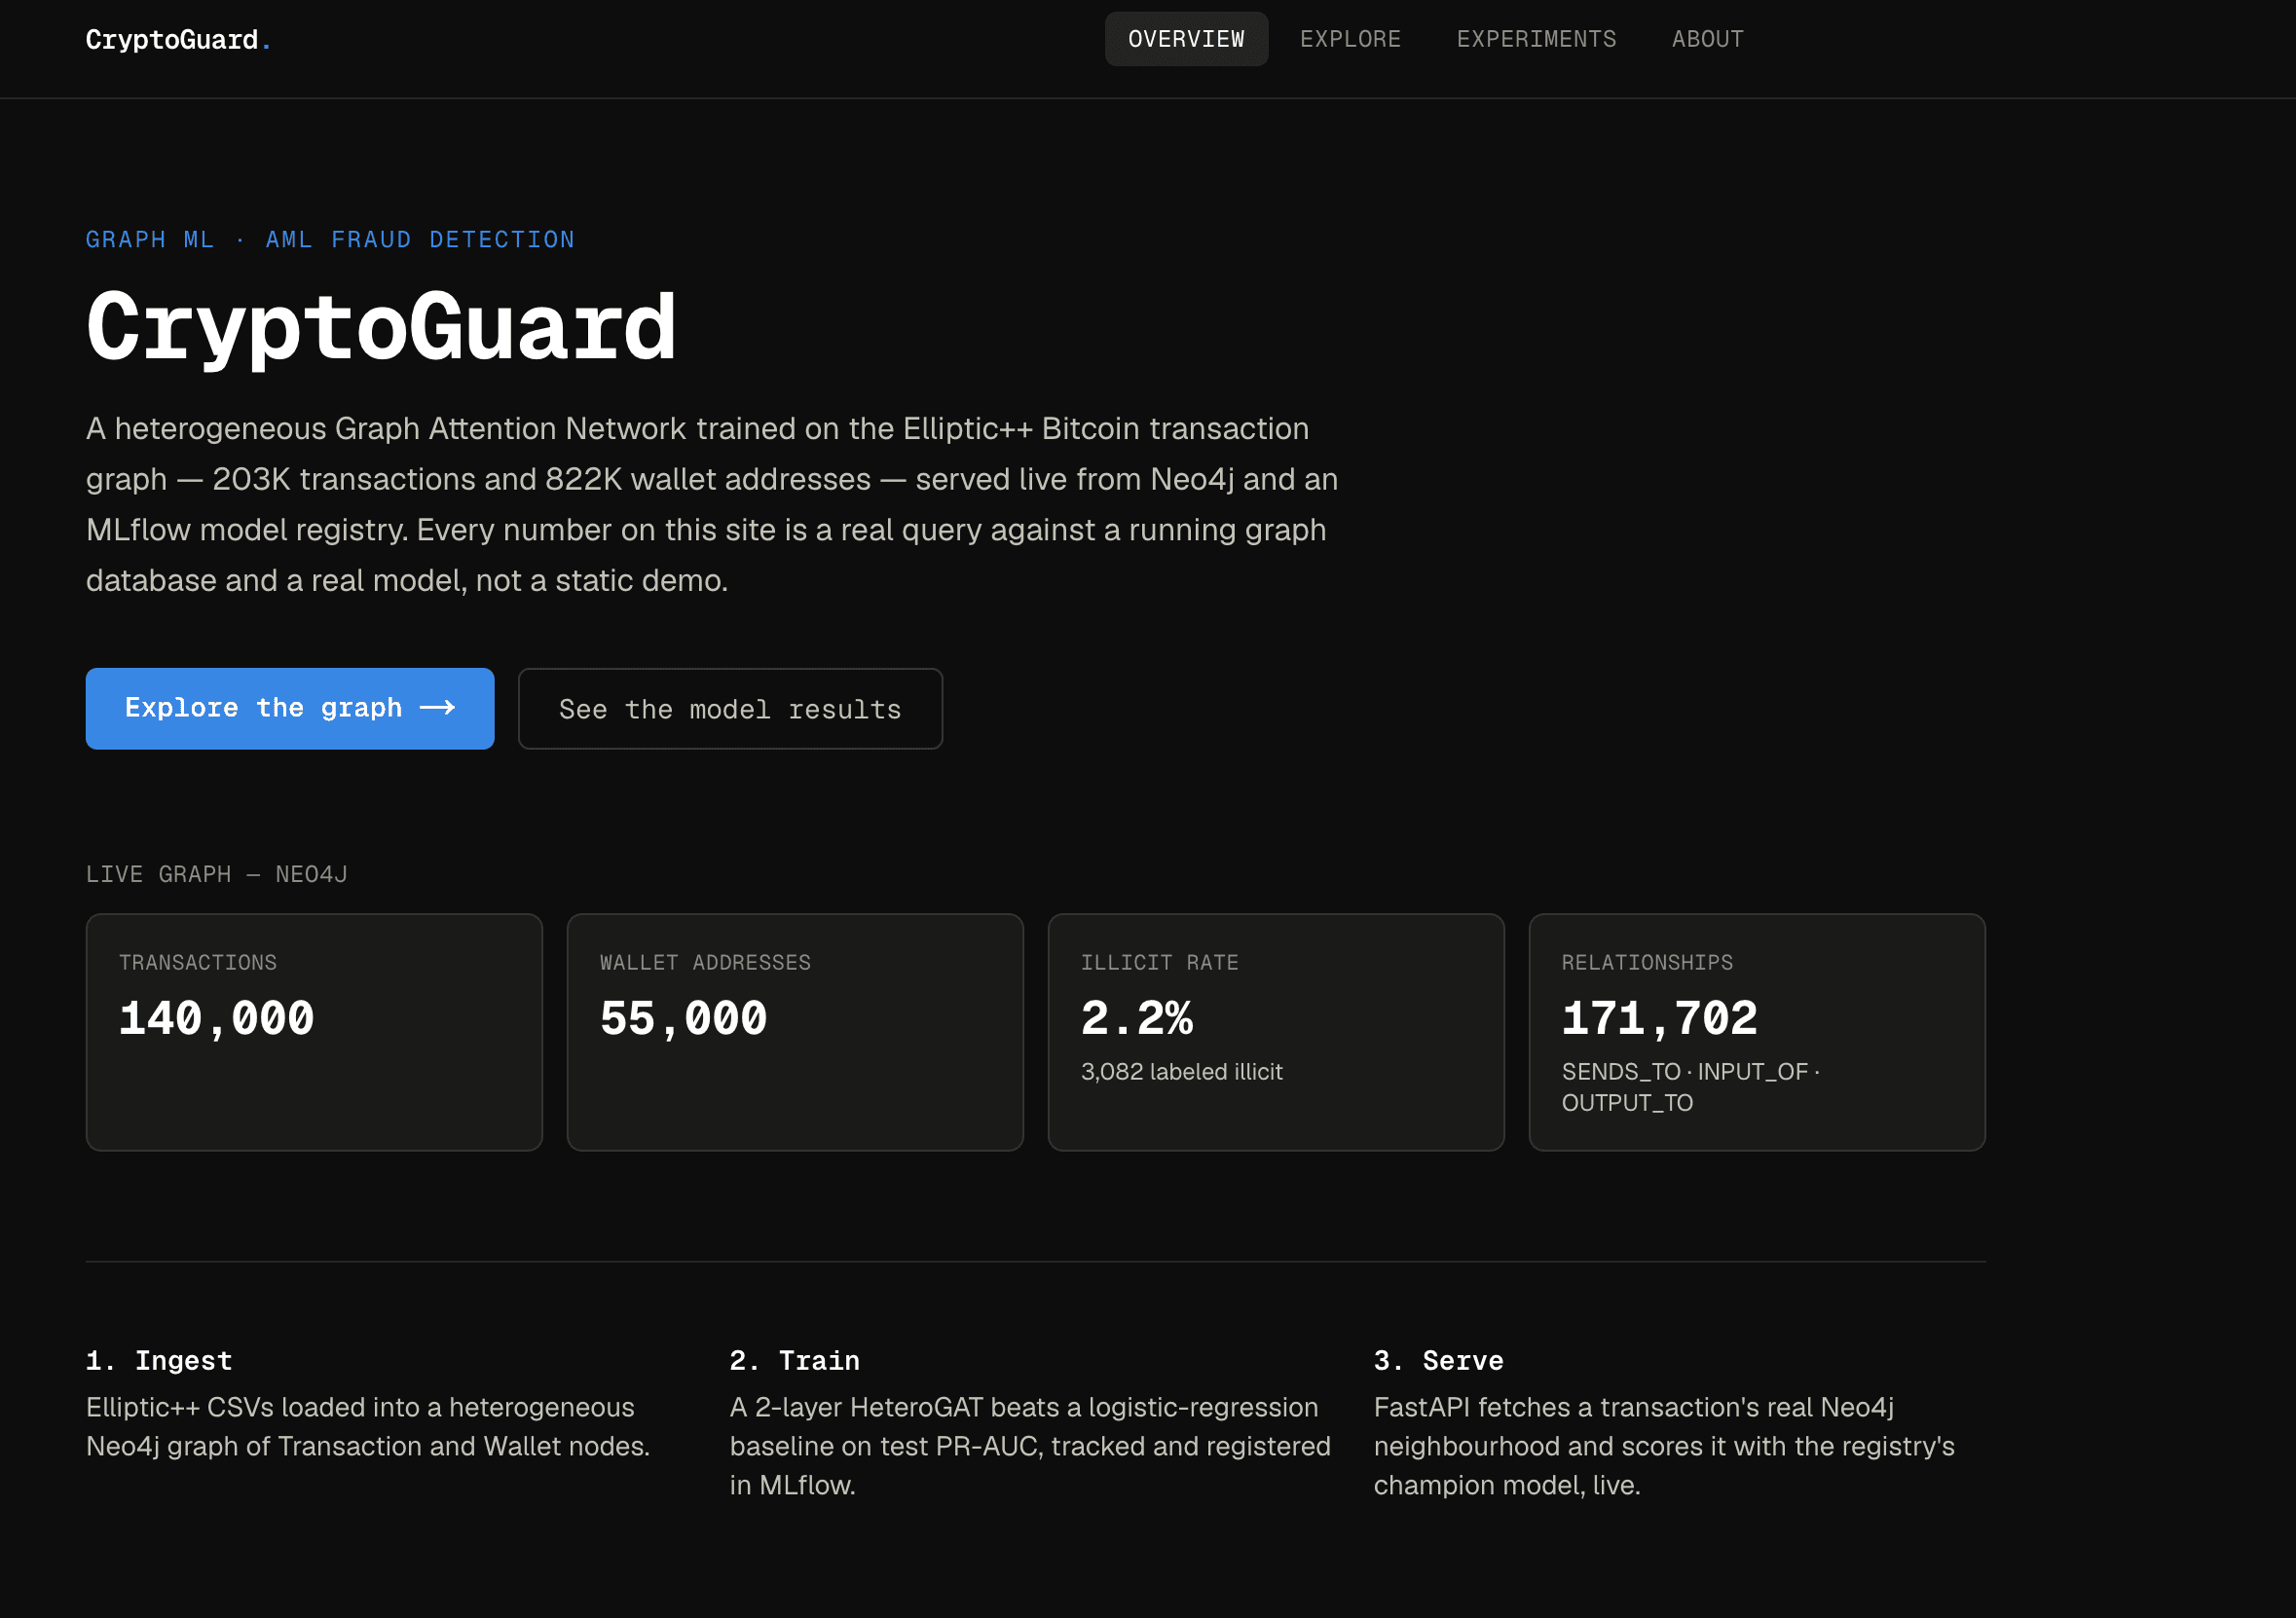Open the EXPERIMENTS nav tab
The width and height of the screenshot is (2296, 1618).
(1536, 39)
